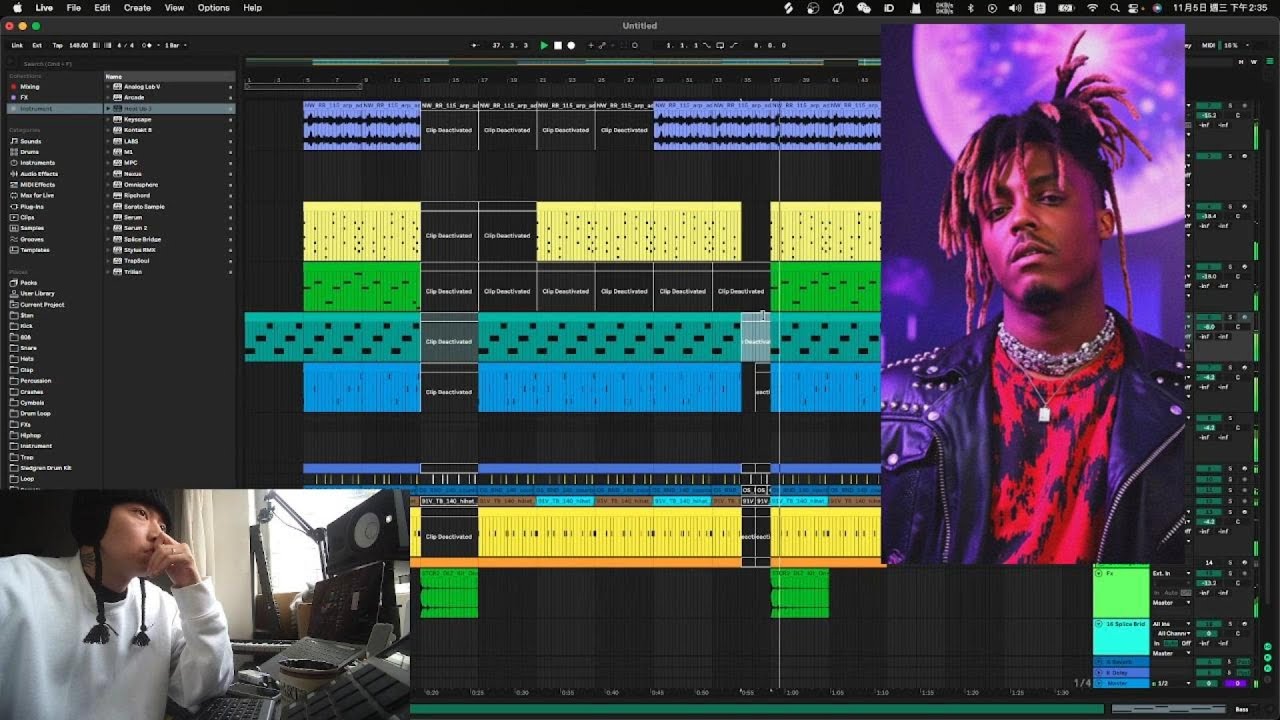Toggle the 16 Splice Bridge track fold button
1280x720 pixels.
(1098, 624)
